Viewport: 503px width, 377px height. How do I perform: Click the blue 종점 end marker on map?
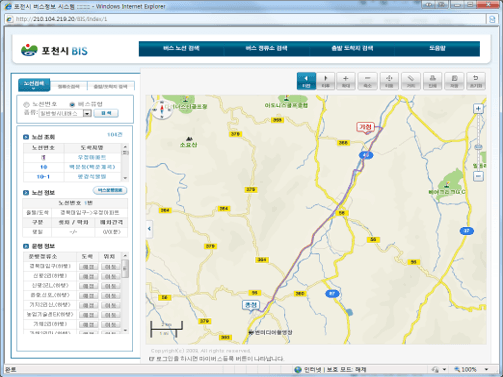coord(251,305)
